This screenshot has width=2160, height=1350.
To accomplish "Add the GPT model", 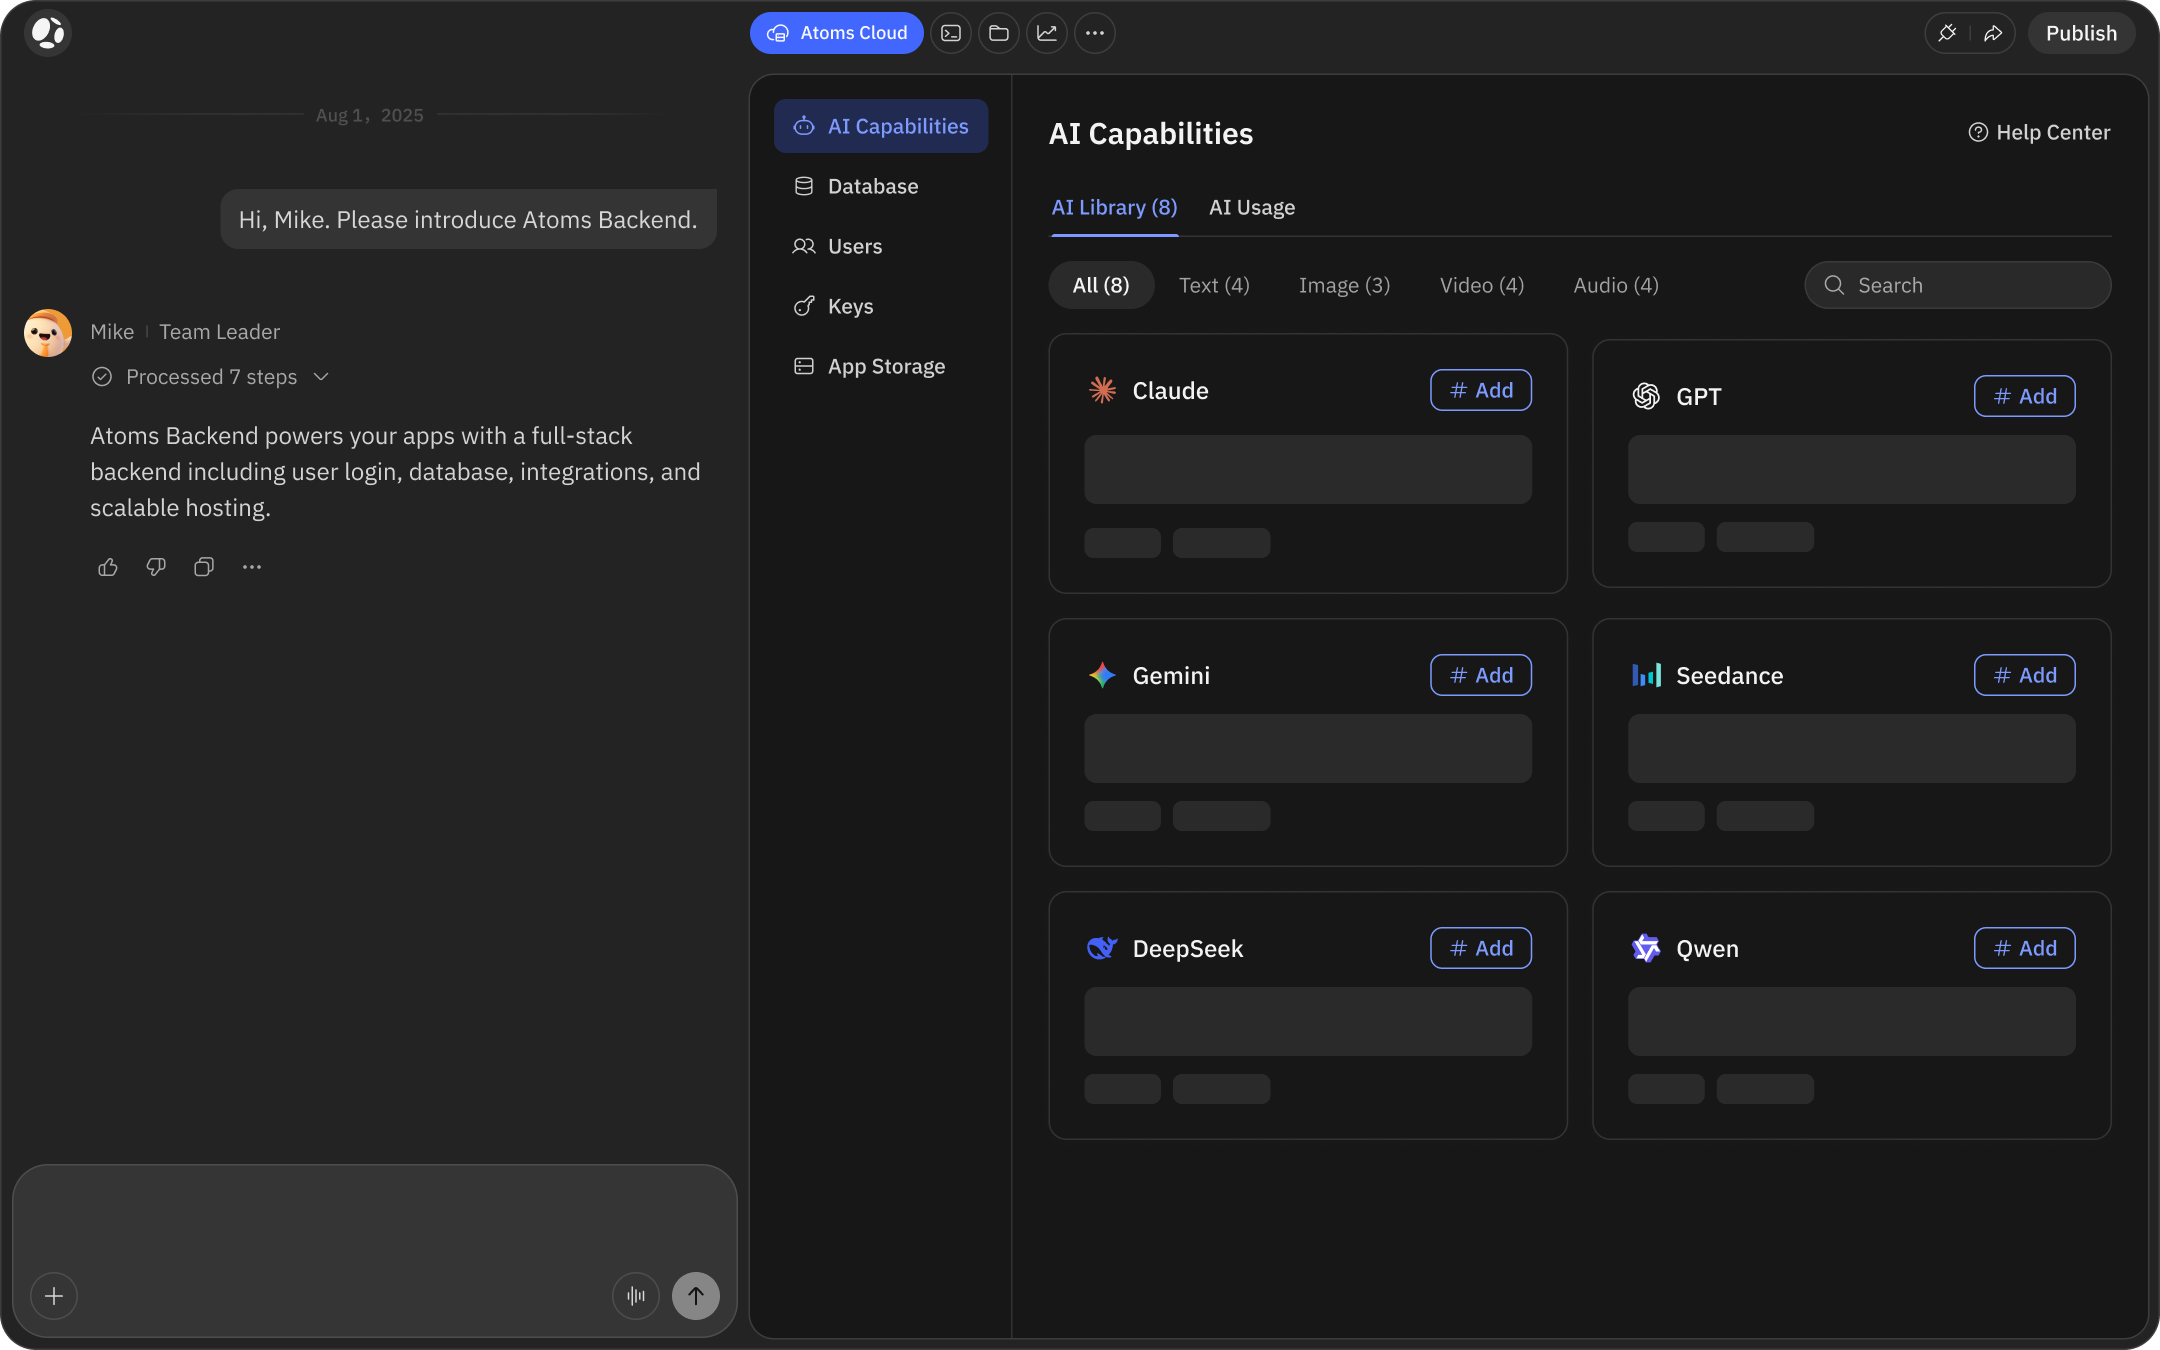I will (2025, 396).
